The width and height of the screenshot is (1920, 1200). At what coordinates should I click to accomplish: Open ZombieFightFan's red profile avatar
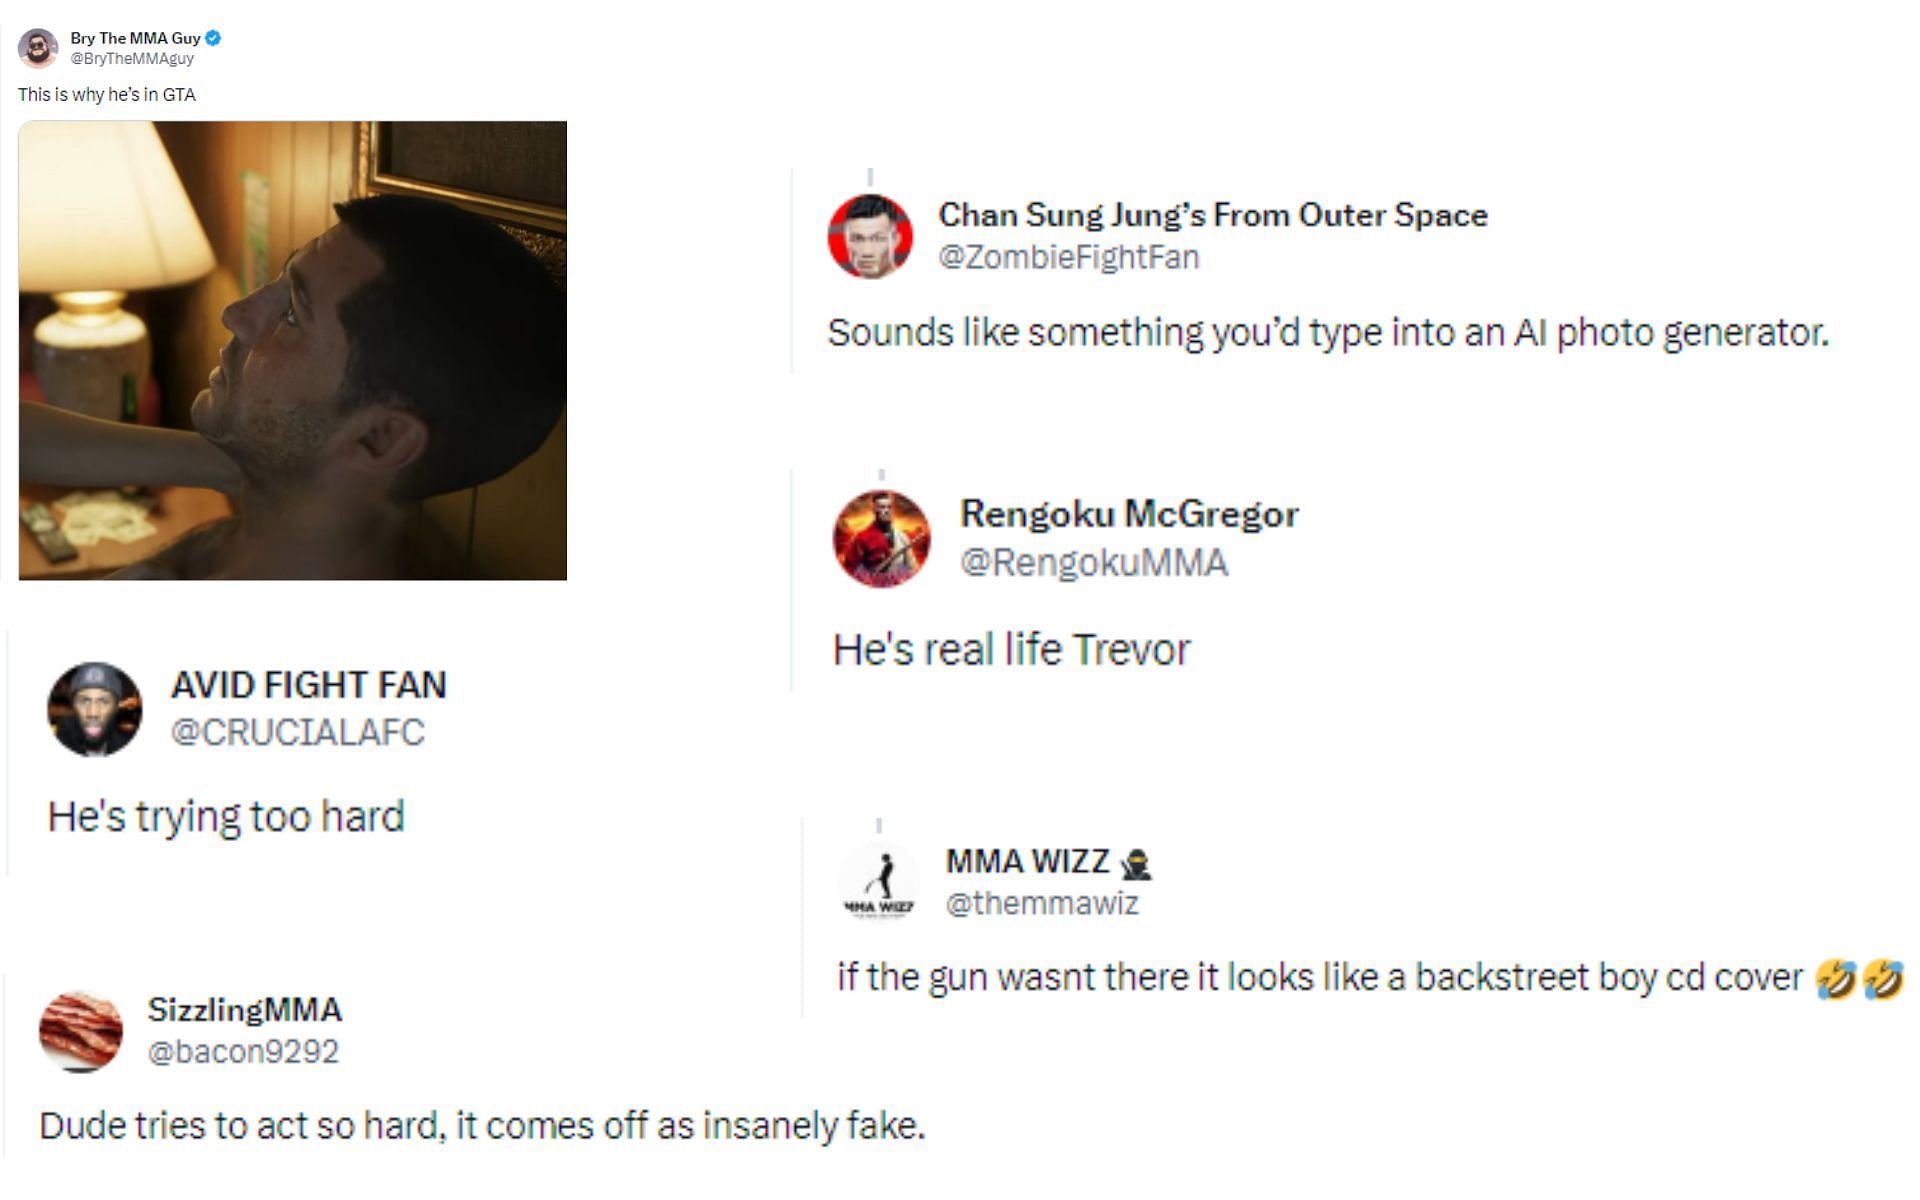(x=870, y=236)
